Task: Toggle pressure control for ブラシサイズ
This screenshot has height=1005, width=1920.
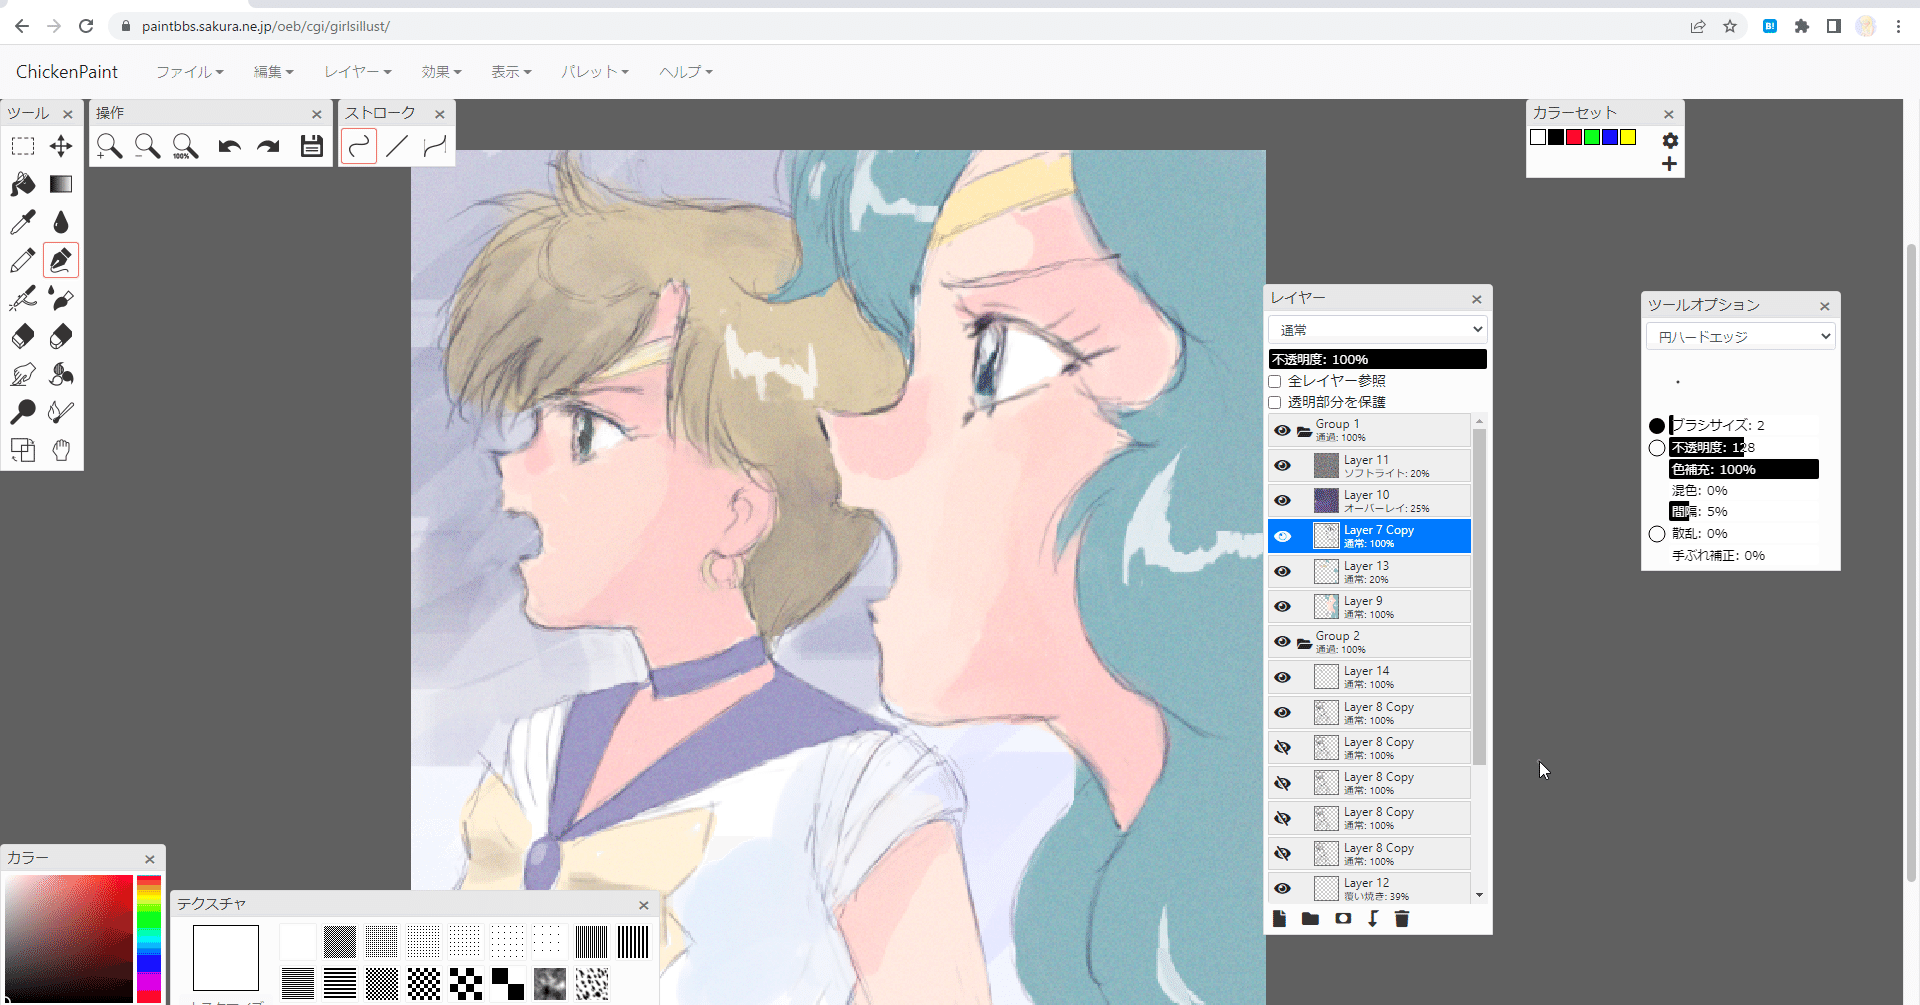Action: pos(1657,426)
